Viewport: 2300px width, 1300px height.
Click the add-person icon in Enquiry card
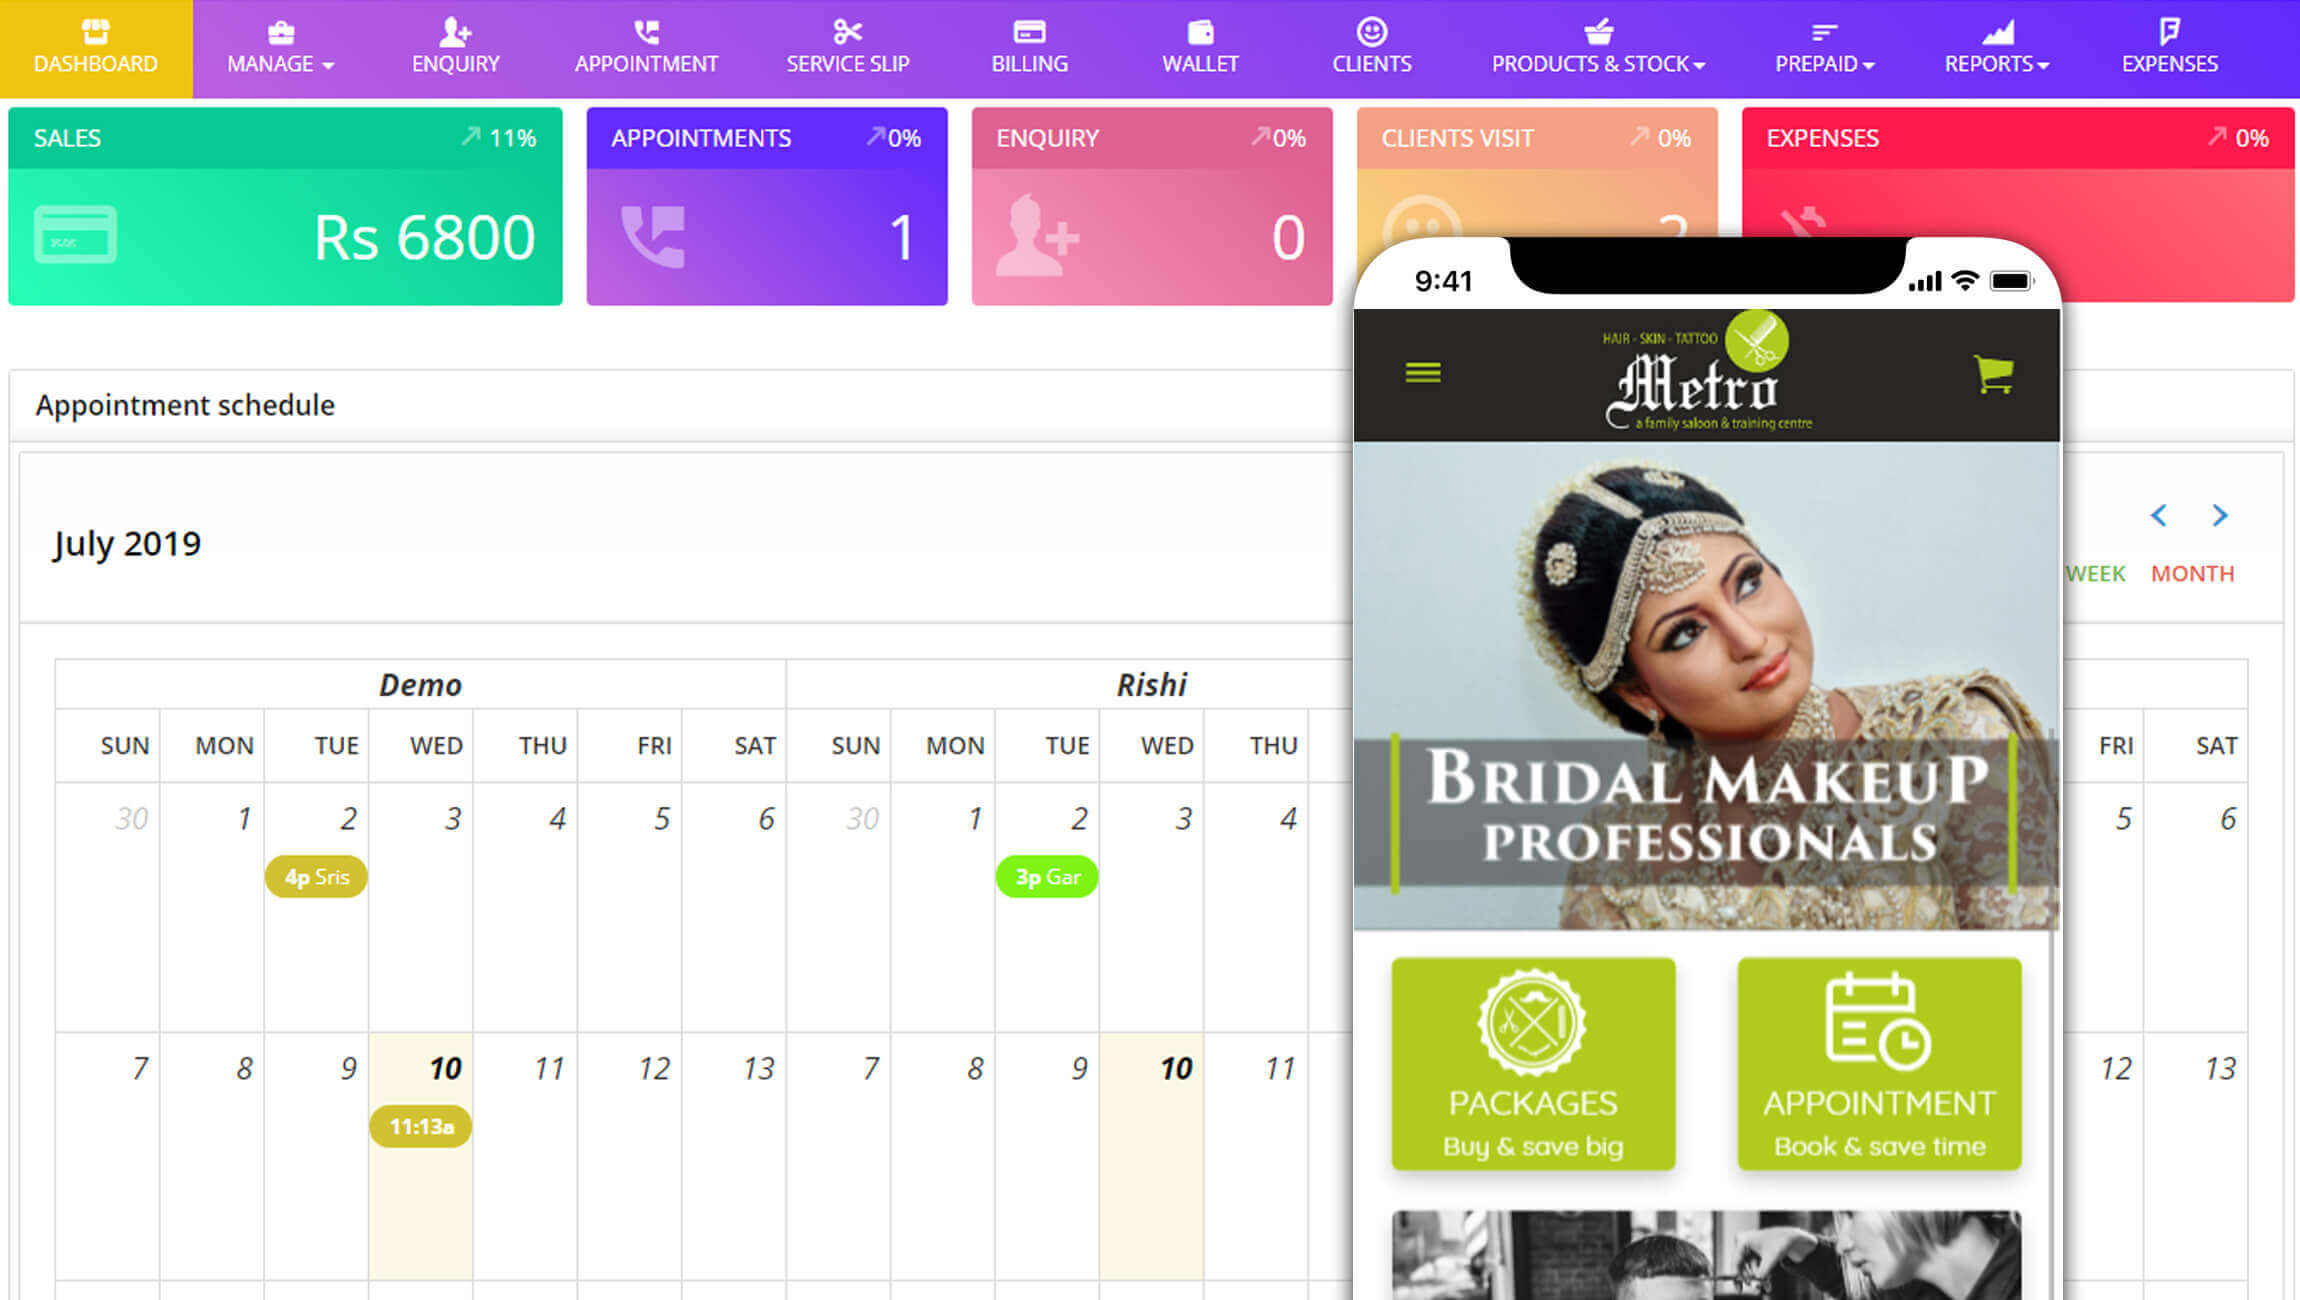click(x=1037, y=236)
